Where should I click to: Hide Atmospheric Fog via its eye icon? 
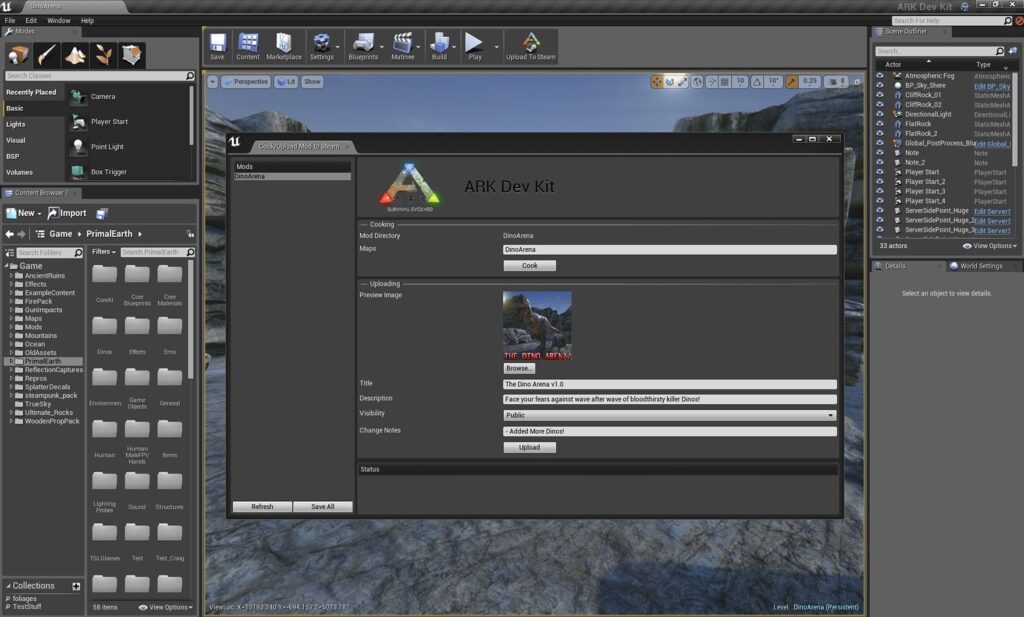click(x=880, y=76)
